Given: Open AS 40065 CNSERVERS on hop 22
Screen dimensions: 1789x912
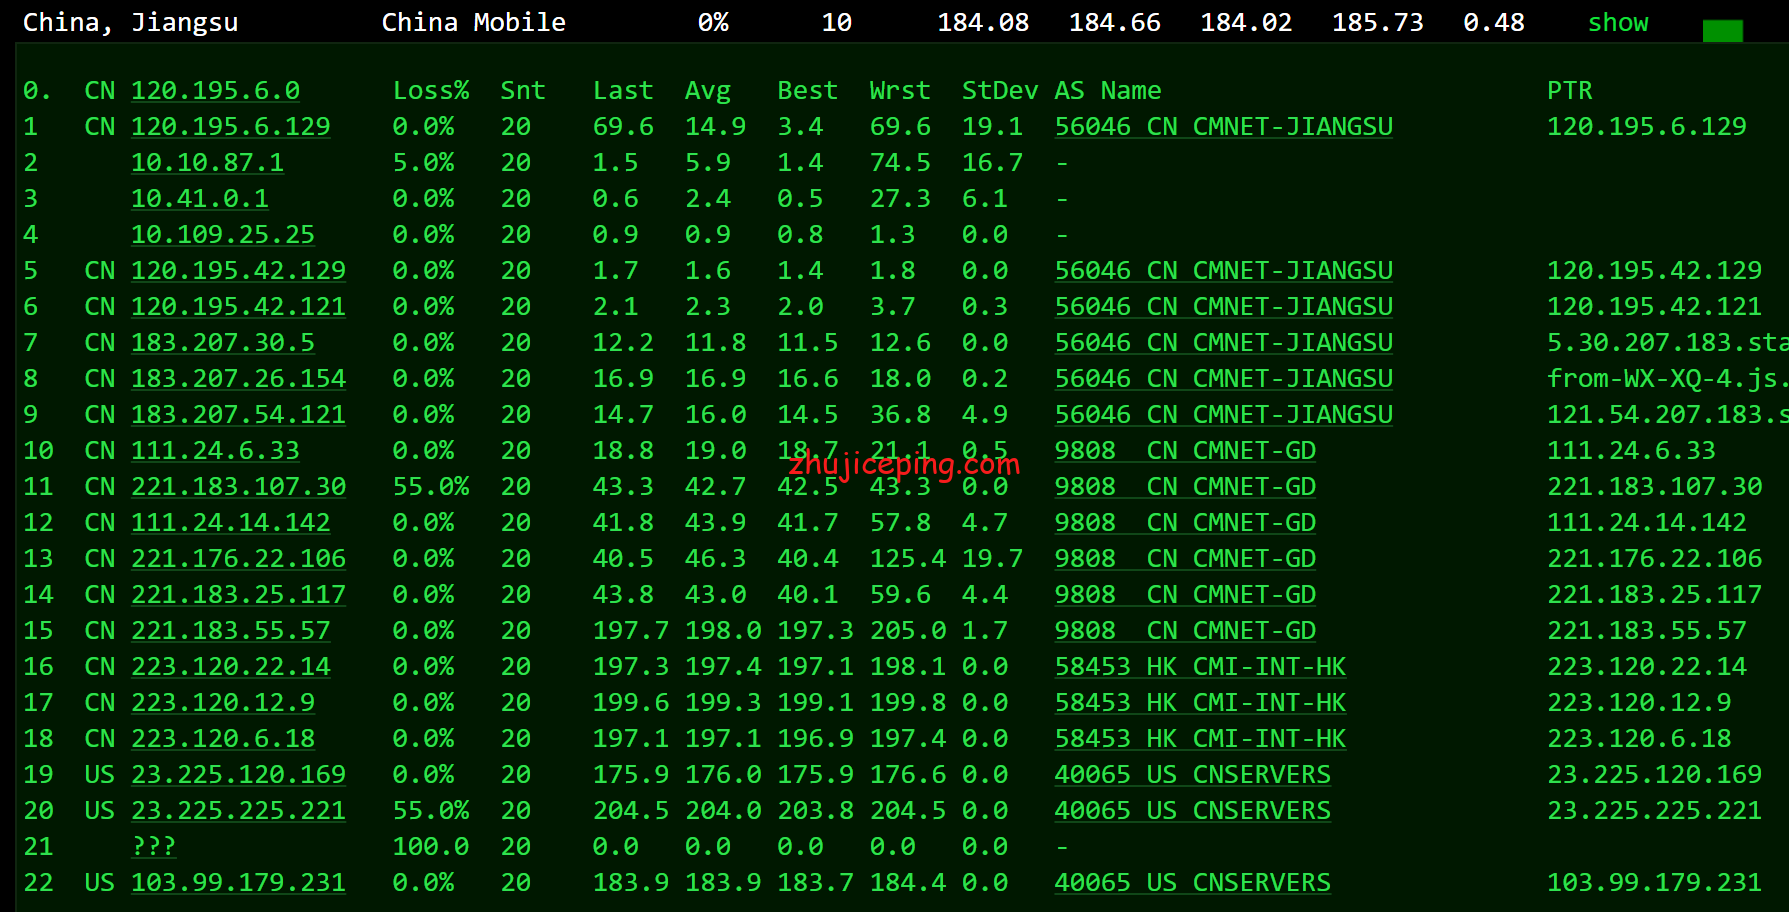Looking at the screenshot, I should (1192, 882).
